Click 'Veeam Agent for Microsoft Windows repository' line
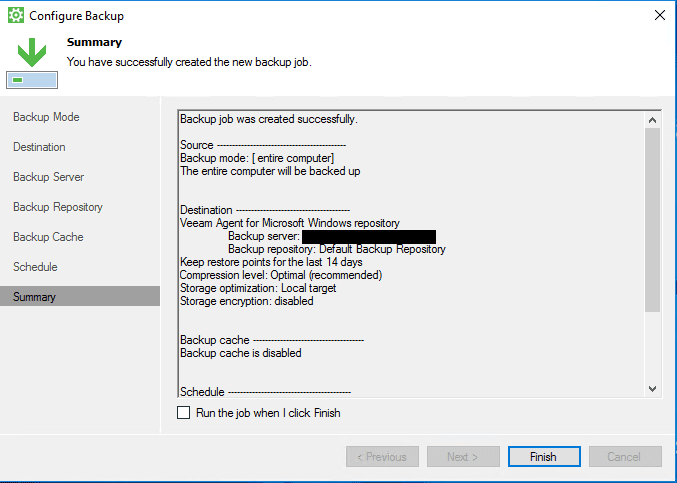The height and width of the screenshot is (483, 677). coord(290,223)
